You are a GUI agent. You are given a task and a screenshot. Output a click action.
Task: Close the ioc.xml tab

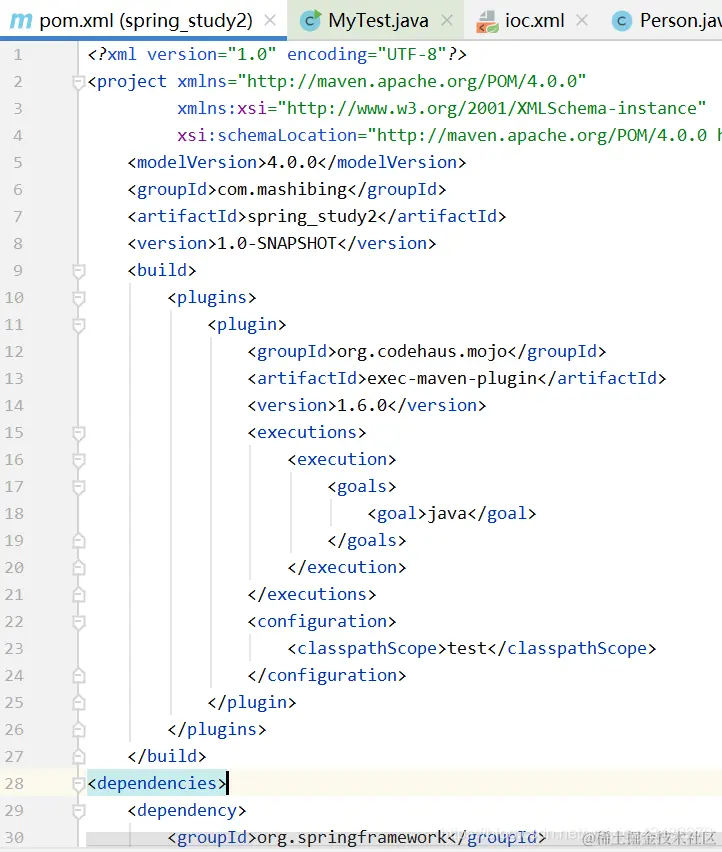point(582,21)
